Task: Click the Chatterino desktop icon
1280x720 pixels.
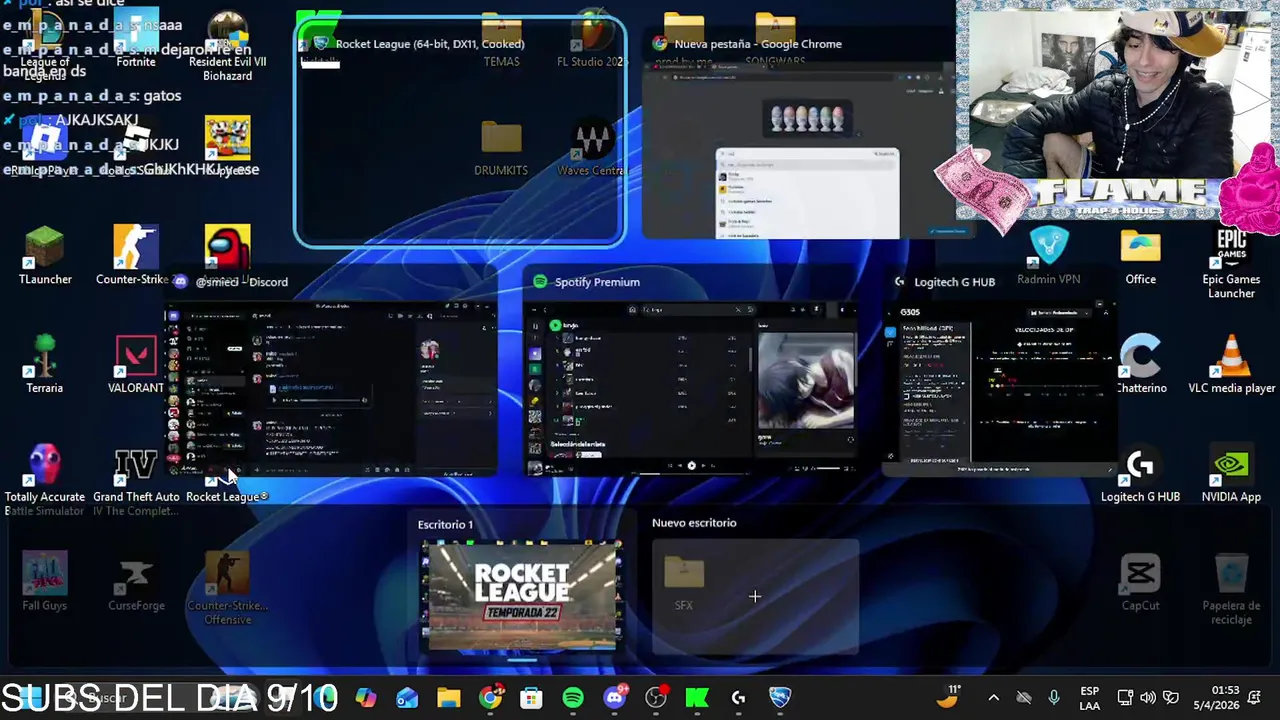Action: pos(1140,364)
